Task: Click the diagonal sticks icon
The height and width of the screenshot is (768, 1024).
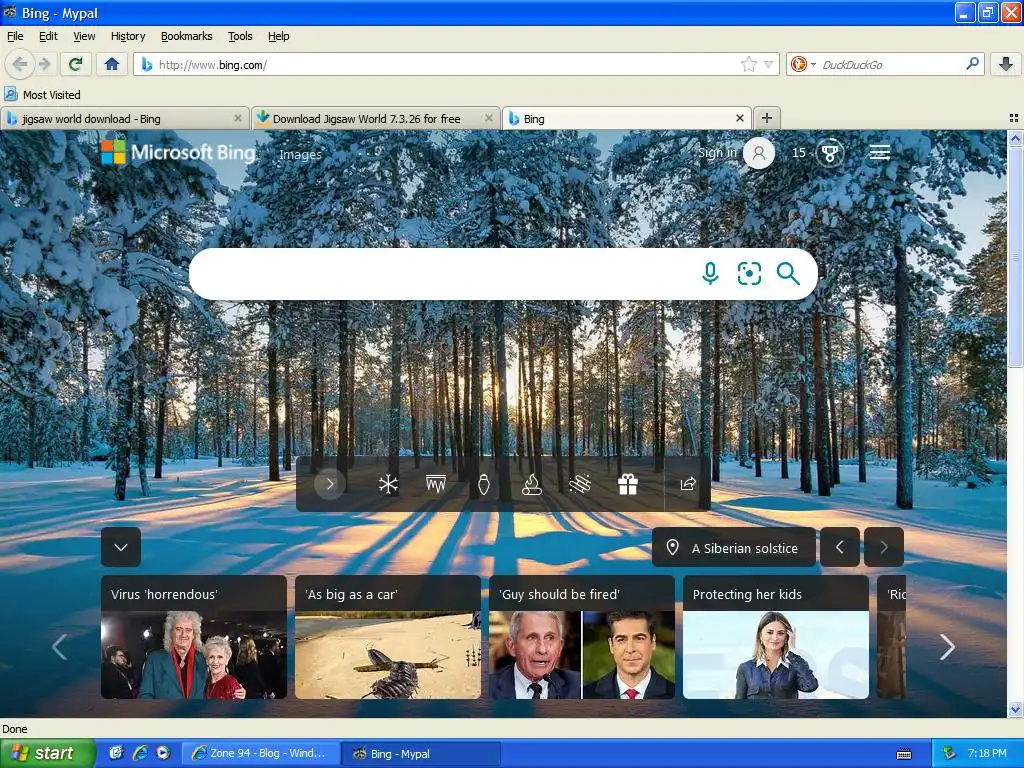Action: click(580, 484)
